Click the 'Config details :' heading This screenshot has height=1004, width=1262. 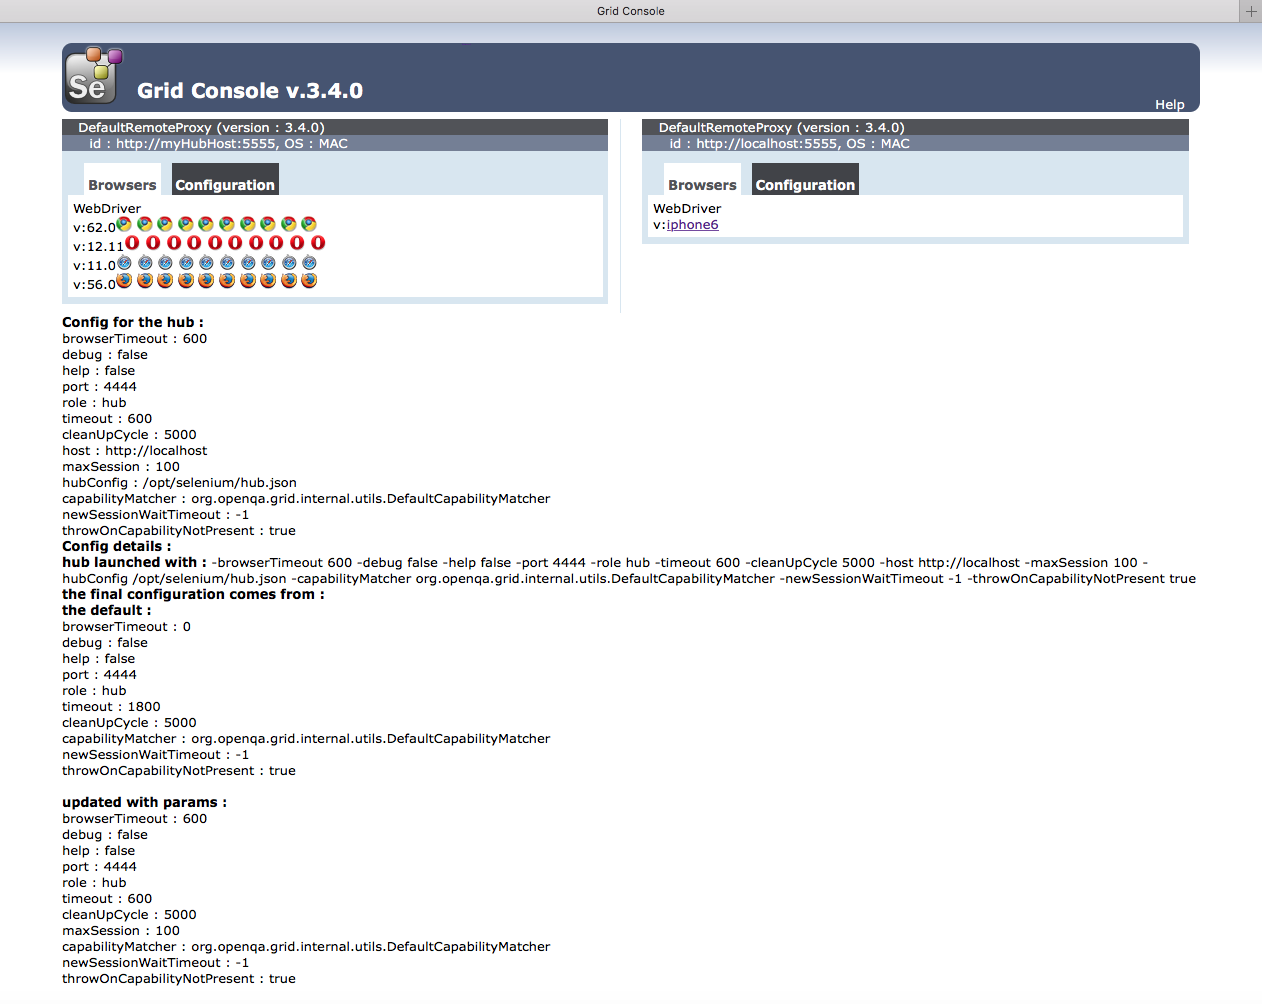click(116, 547)
